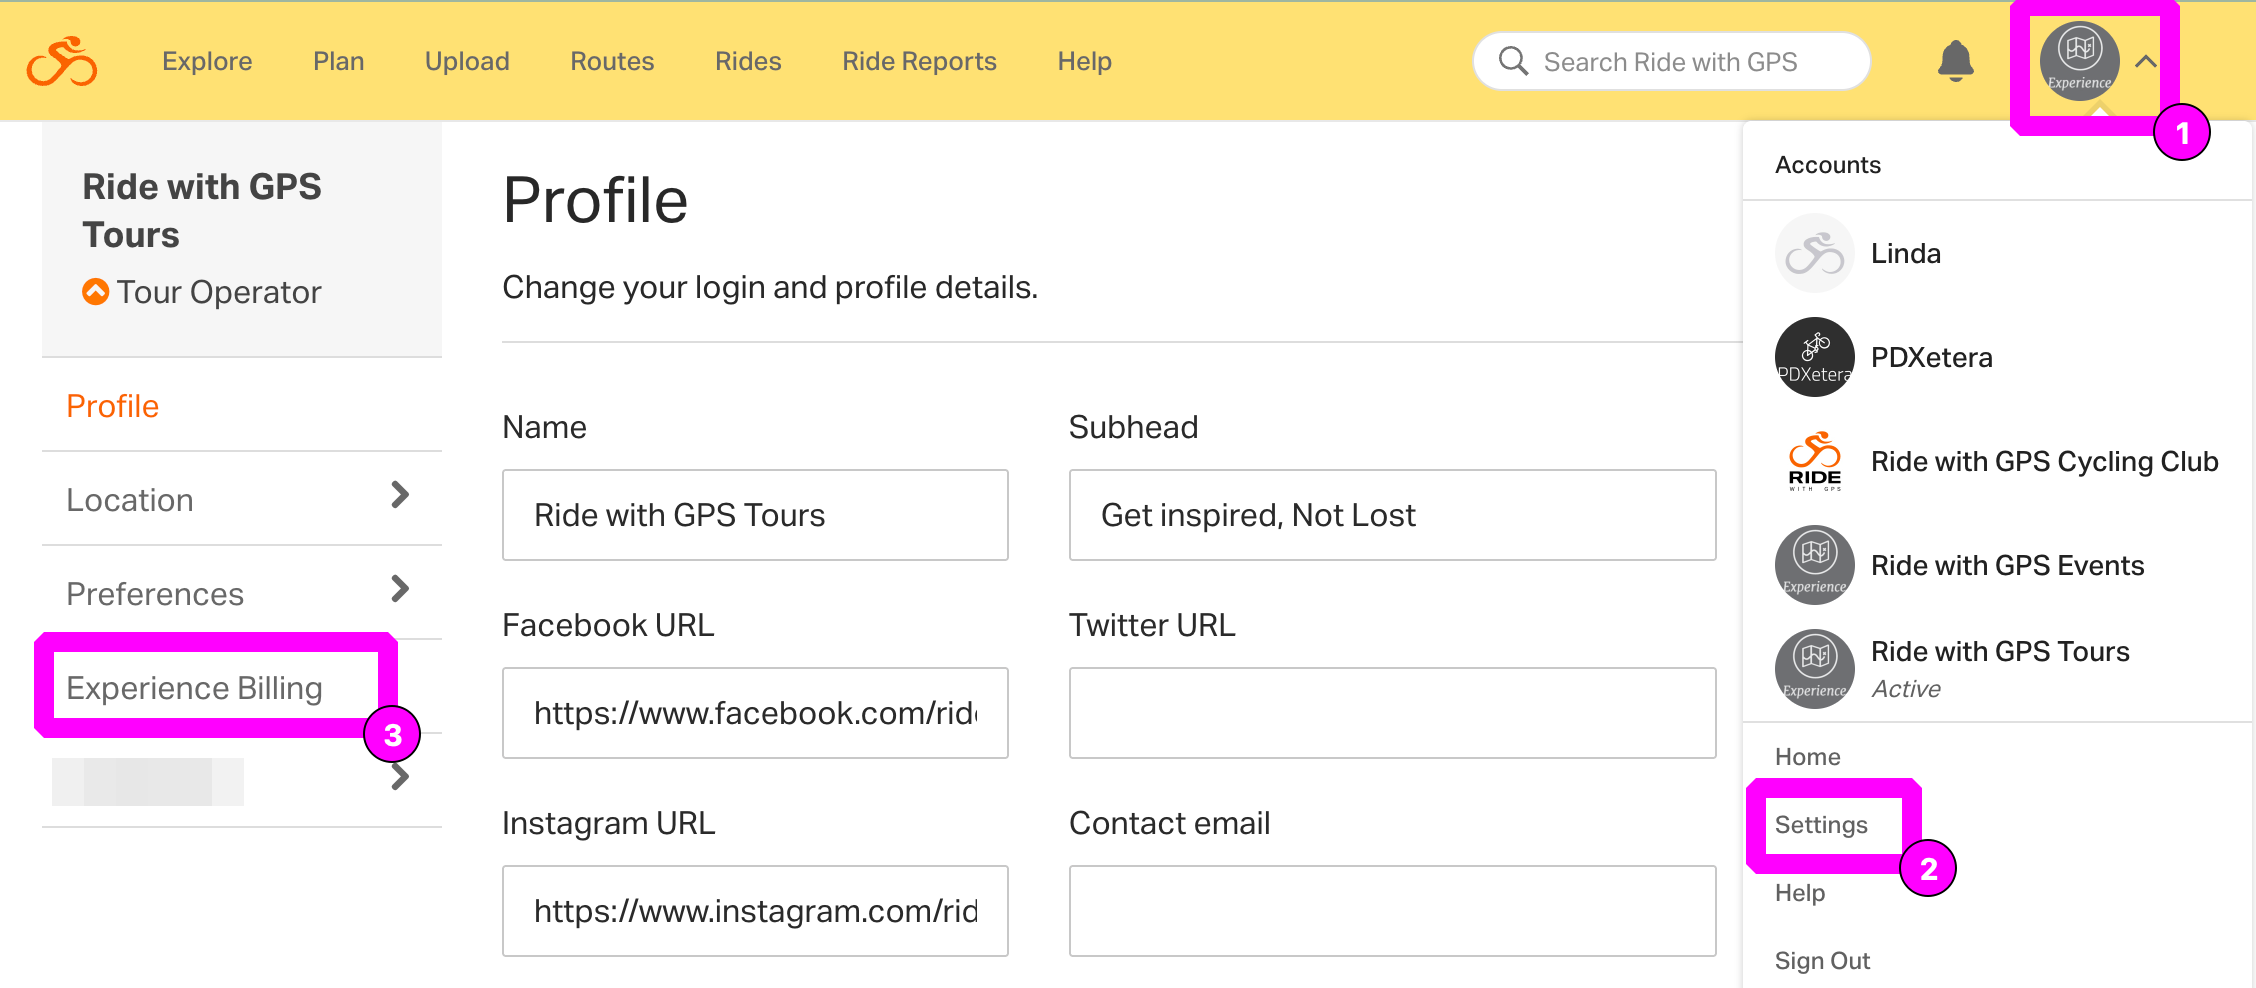
Task: Click Home in the account menu
Action: pyautogui.click(x=1807, y=757)
